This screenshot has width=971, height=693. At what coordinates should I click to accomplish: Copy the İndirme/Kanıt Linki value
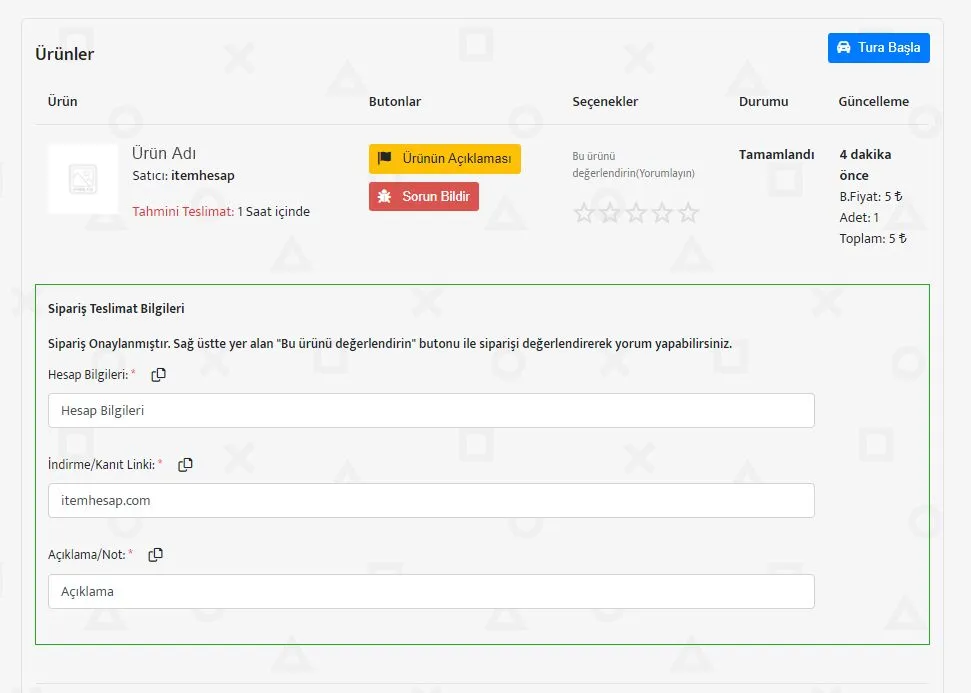click(x=185, y=465)
